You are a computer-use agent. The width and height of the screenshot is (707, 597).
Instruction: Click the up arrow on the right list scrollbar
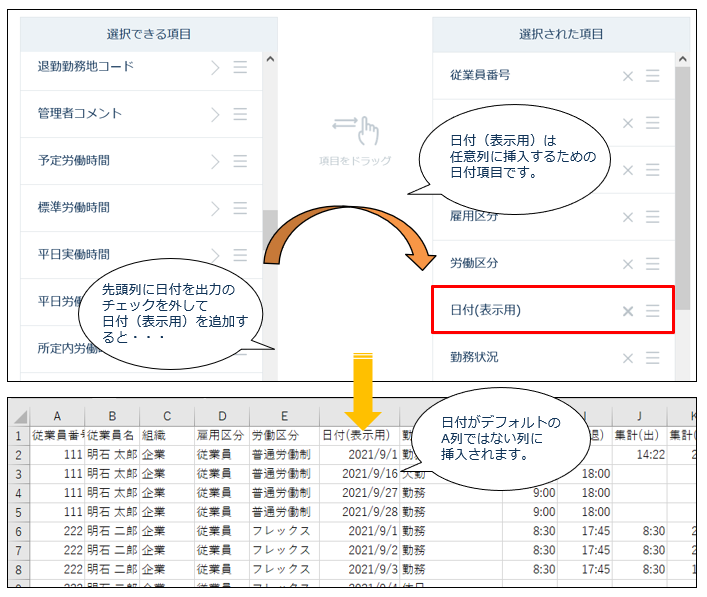[x=682, y=59]
